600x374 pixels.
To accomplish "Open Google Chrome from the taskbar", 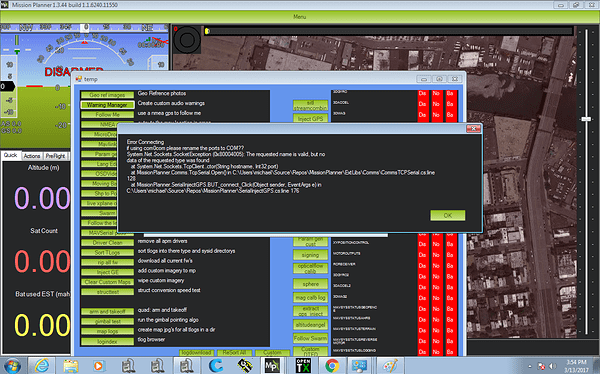I will 332,366.
